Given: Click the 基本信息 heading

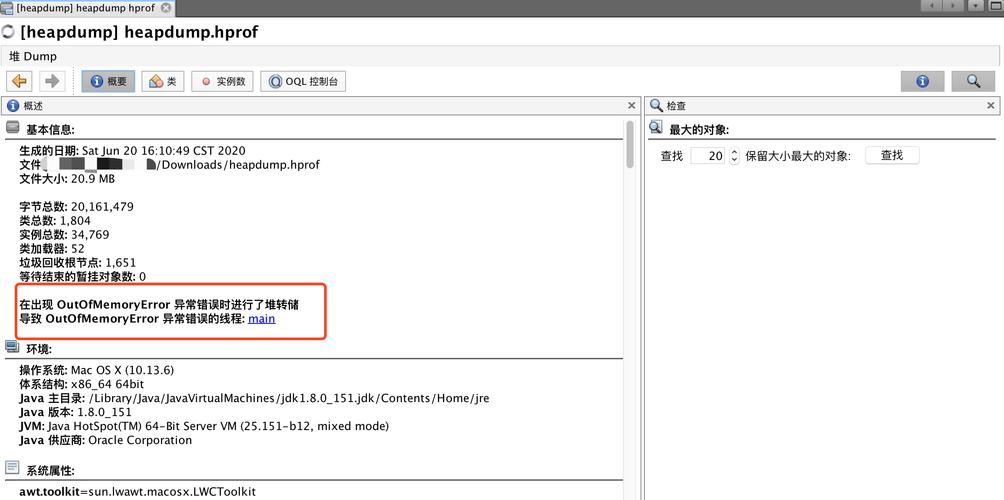Looking at the screenshot, I should pyautogui.click(x=51, y=130).
